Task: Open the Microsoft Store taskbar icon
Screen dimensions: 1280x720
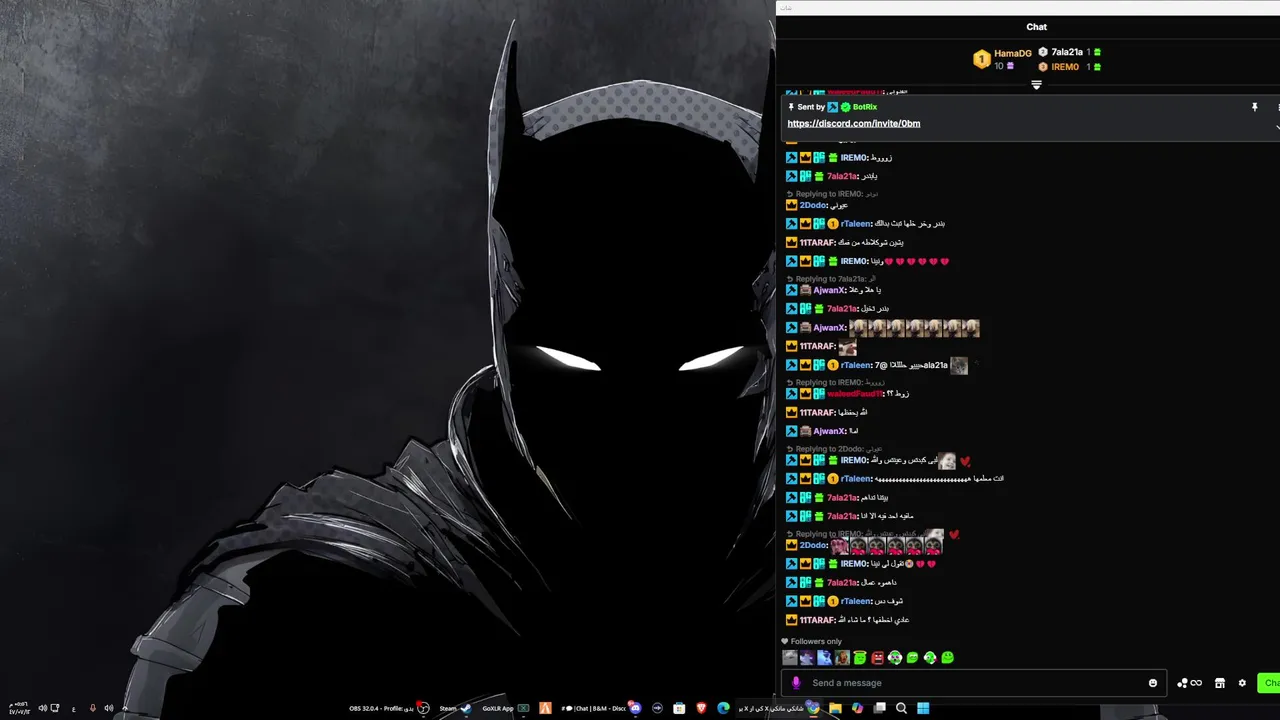Action: [679, 708]
